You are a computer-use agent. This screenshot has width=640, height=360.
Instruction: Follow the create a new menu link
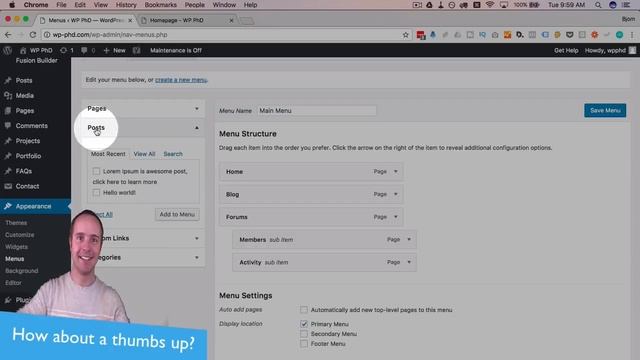click(x=181, y=80)
